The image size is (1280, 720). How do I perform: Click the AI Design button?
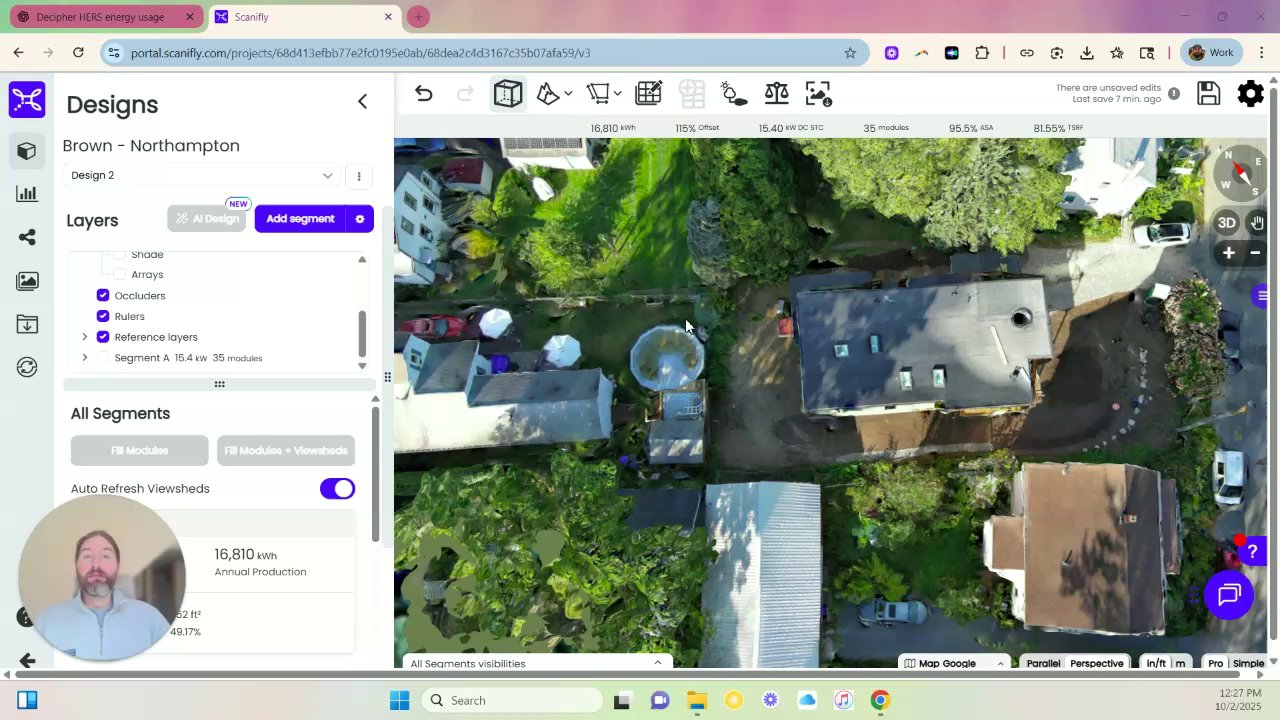[x=208, y=219]
